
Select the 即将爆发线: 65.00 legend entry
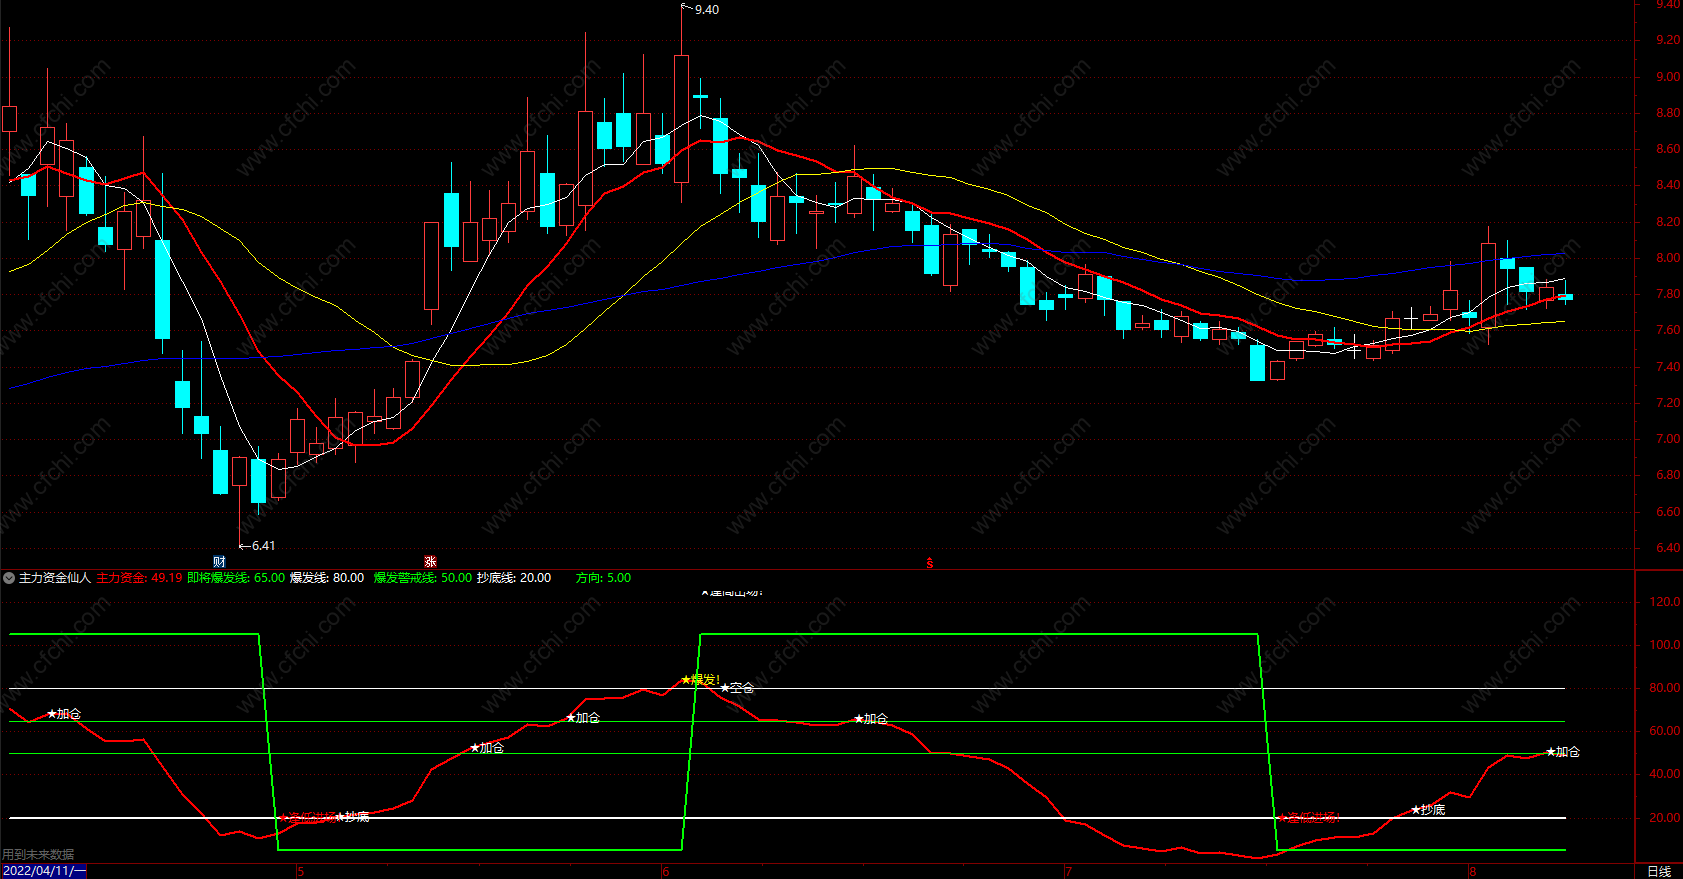click(x=235, y=578)
